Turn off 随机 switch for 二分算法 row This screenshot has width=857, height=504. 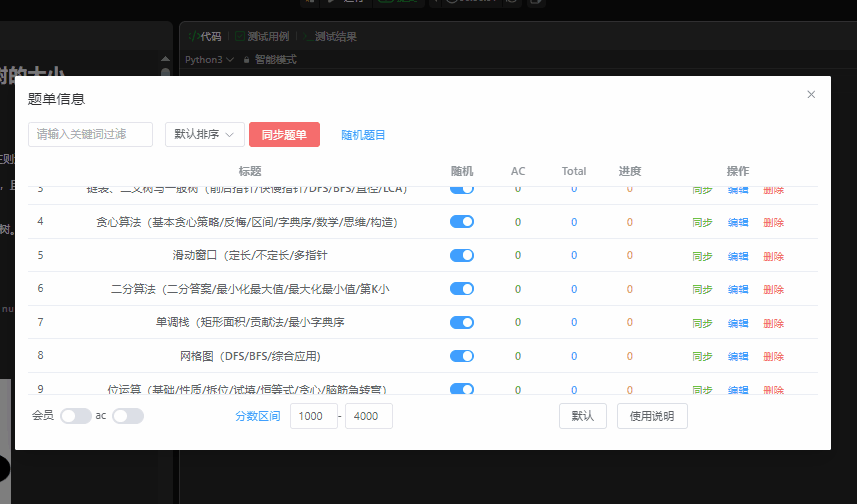coord(462,289)
